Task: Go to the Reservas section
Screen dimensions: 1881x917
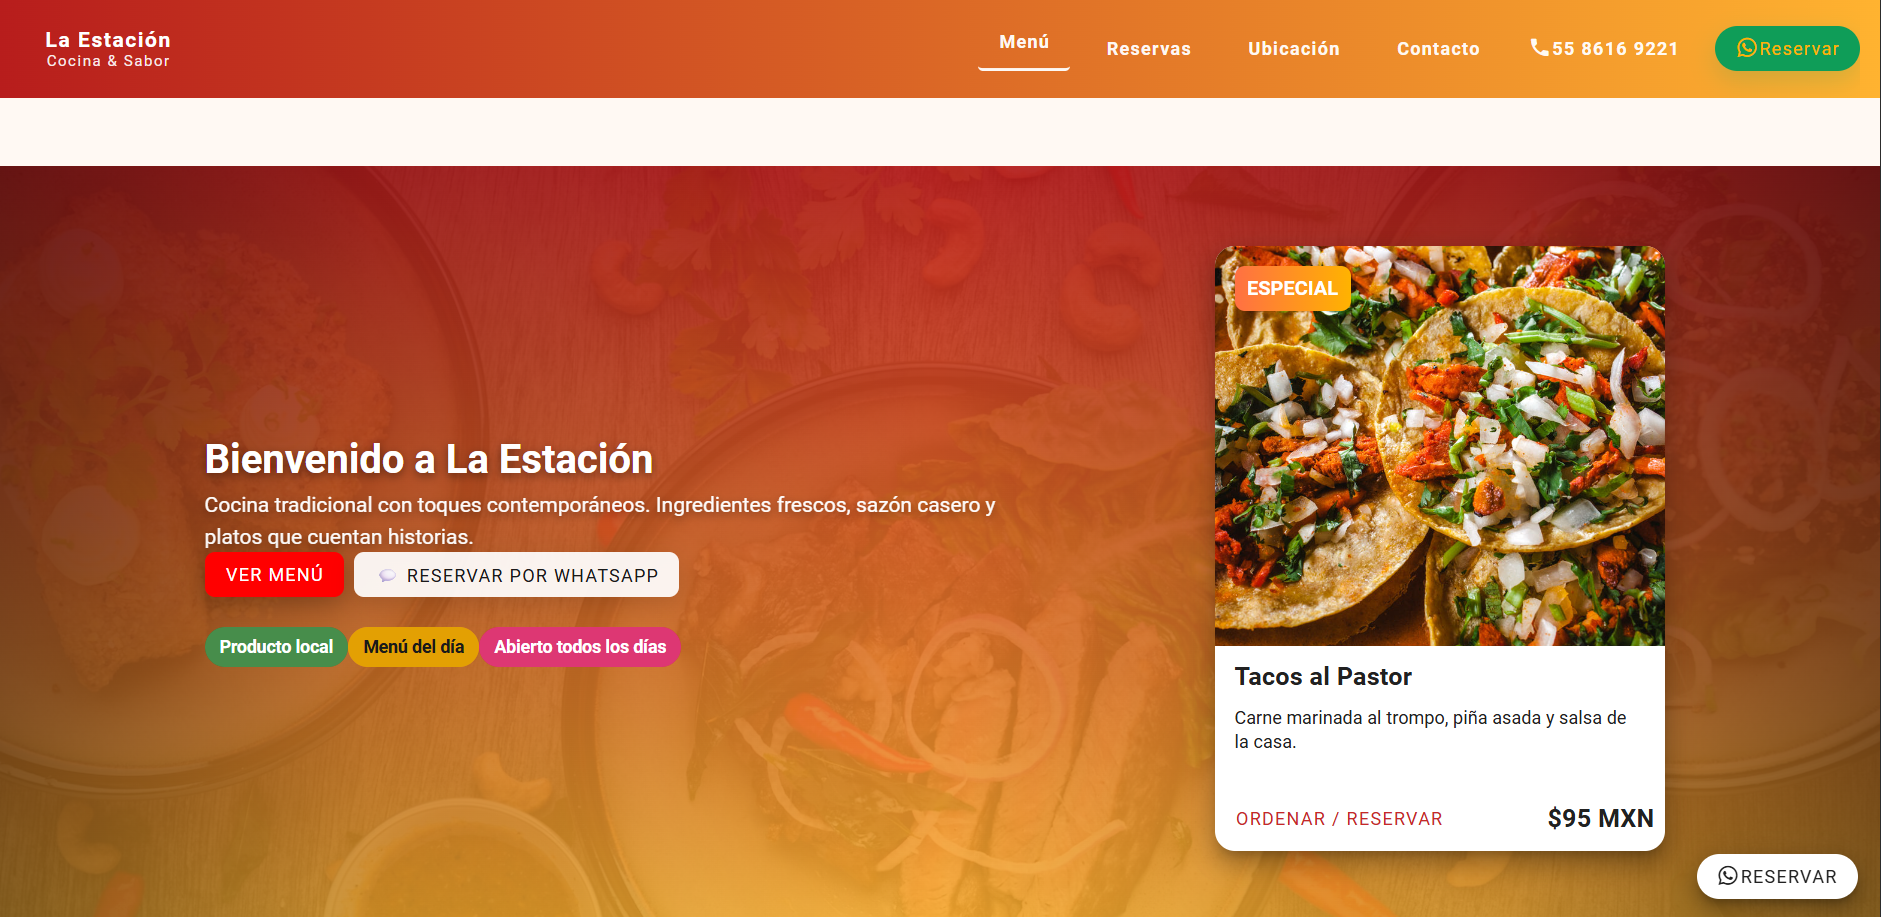Action: tap(1148, 49)
